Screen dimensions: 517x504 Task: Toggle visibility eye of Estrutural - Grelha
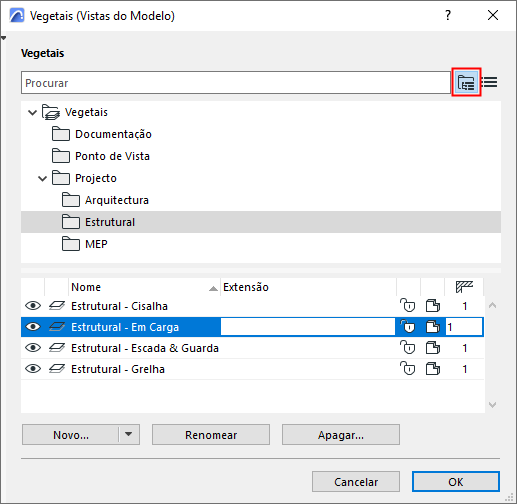pyautogui.click(x=33, y=369)
